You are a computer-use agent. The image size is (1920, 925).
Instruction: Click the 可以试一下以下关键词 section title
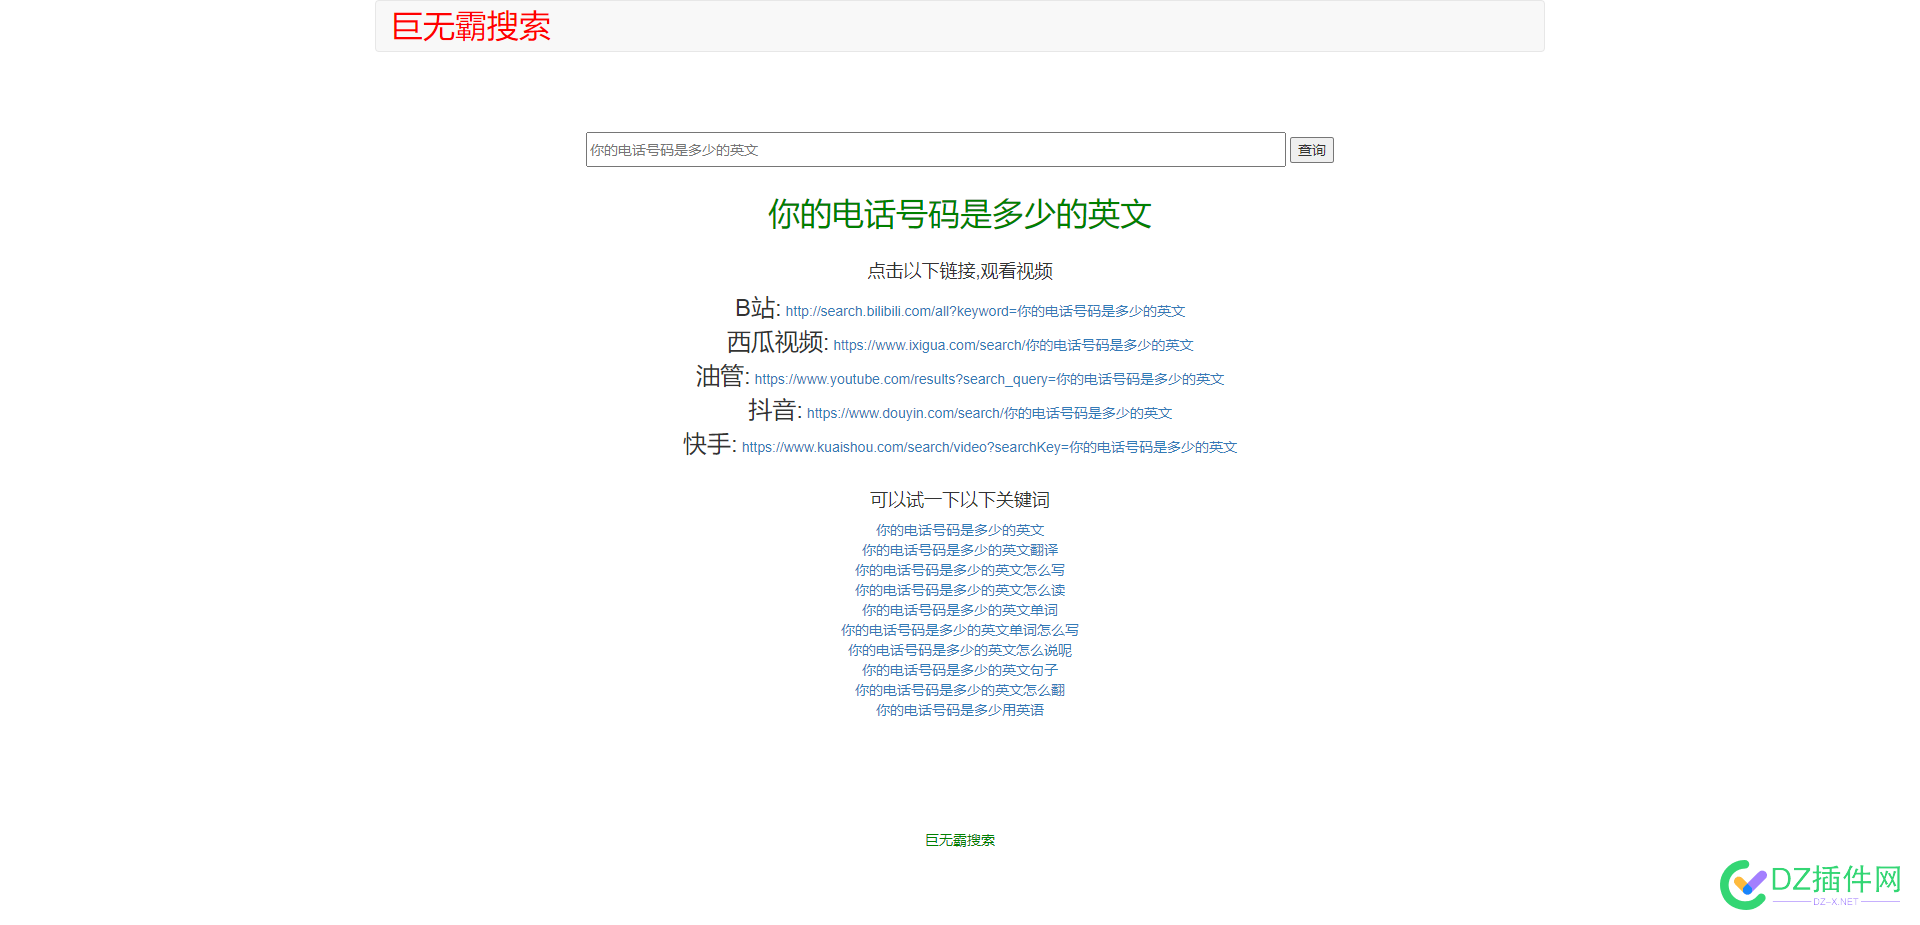coord(960,500)
